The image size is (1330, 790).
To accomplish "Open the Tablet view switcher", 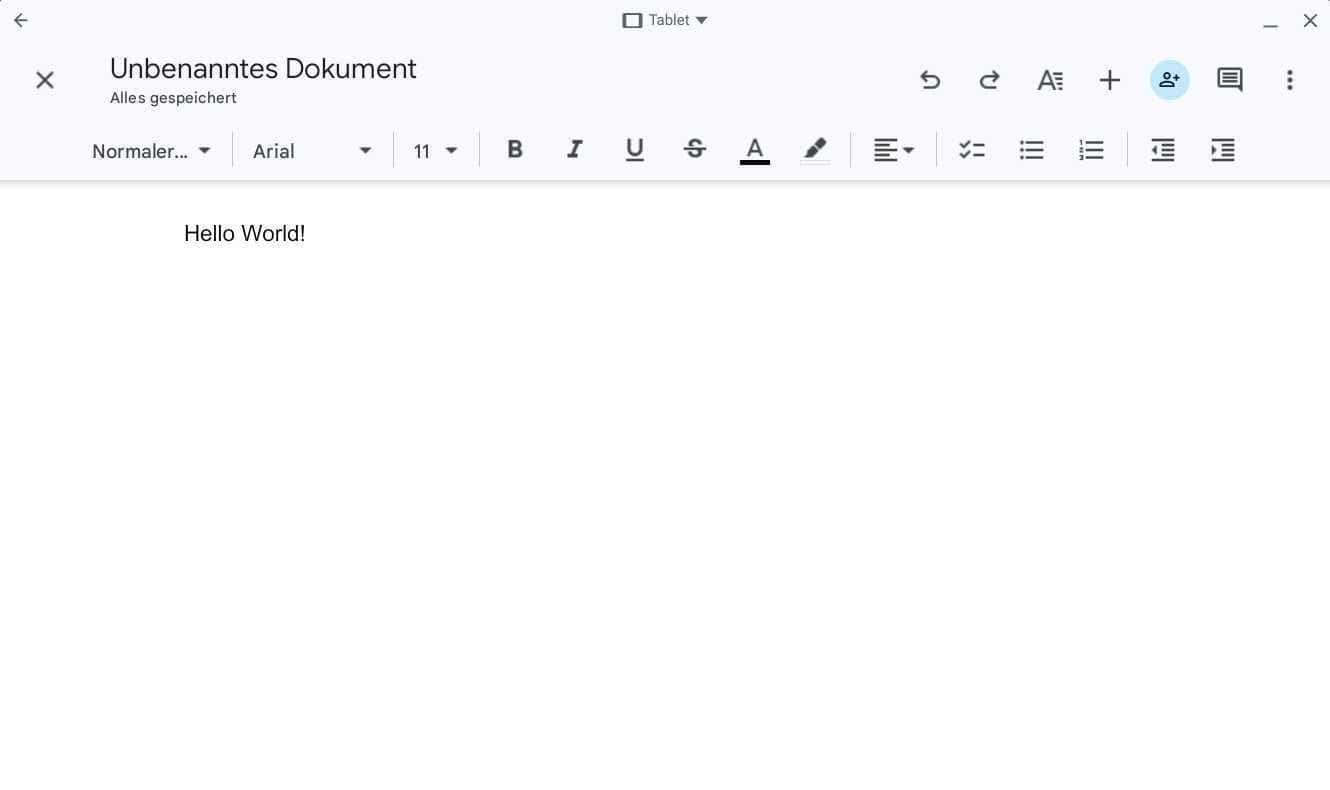I will coord(665,20).
